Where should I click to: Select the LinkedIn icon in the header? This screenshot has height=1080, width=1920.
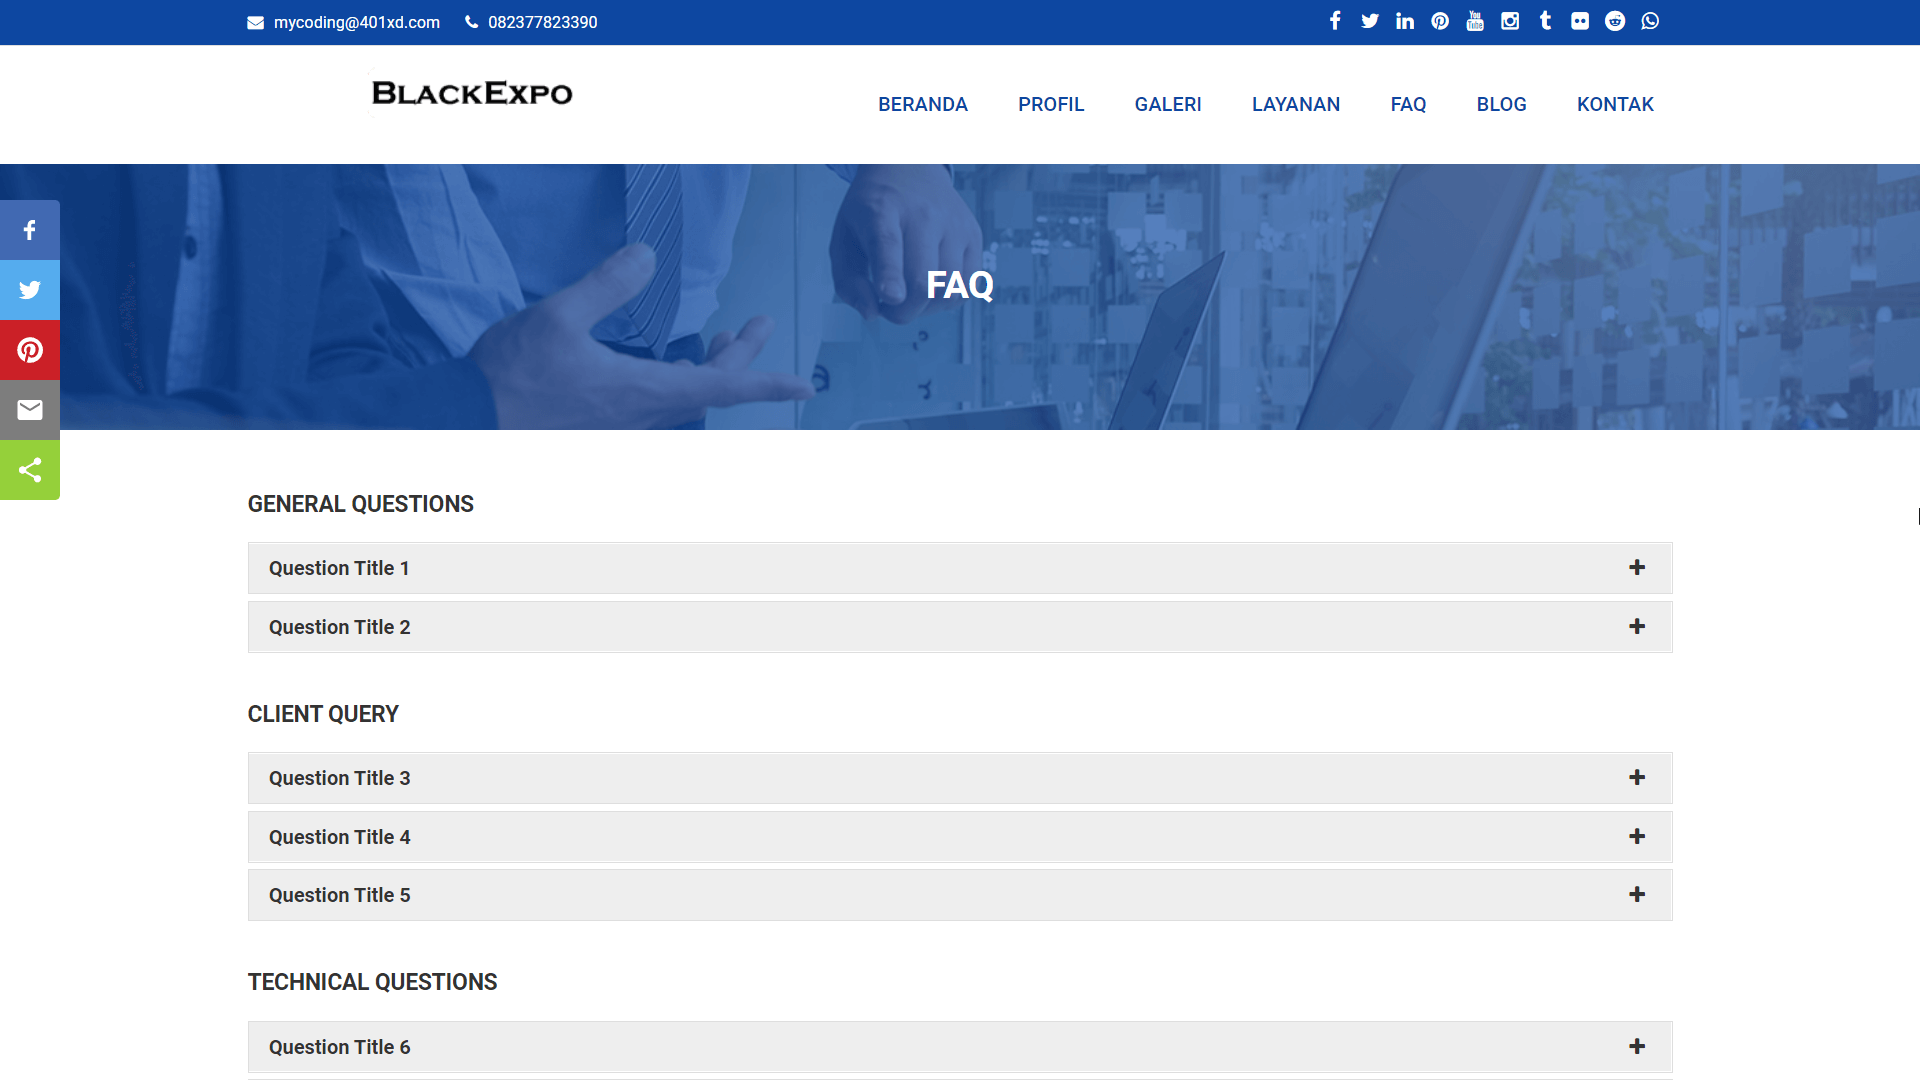point(1404,21)
